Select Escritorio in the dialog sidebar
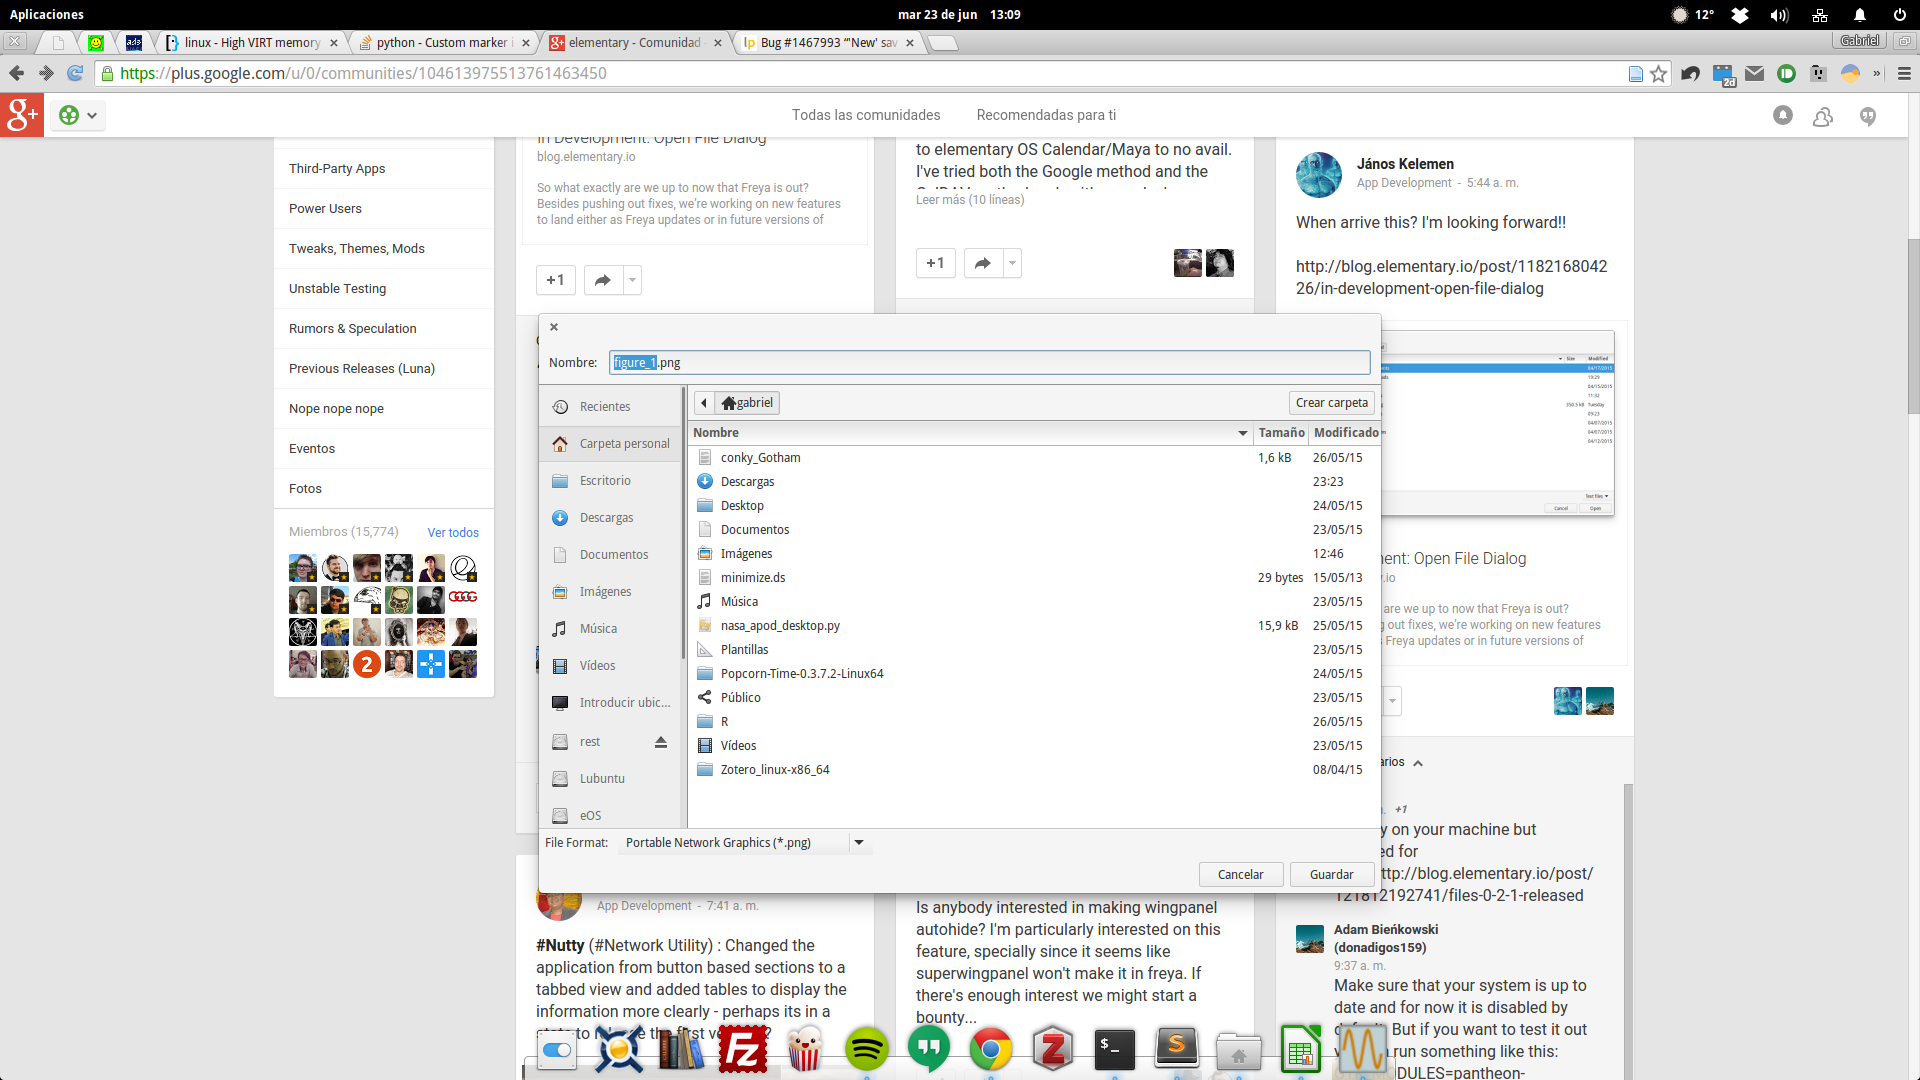This screenshot has height=1080, width=1920. tap(612, 481)
